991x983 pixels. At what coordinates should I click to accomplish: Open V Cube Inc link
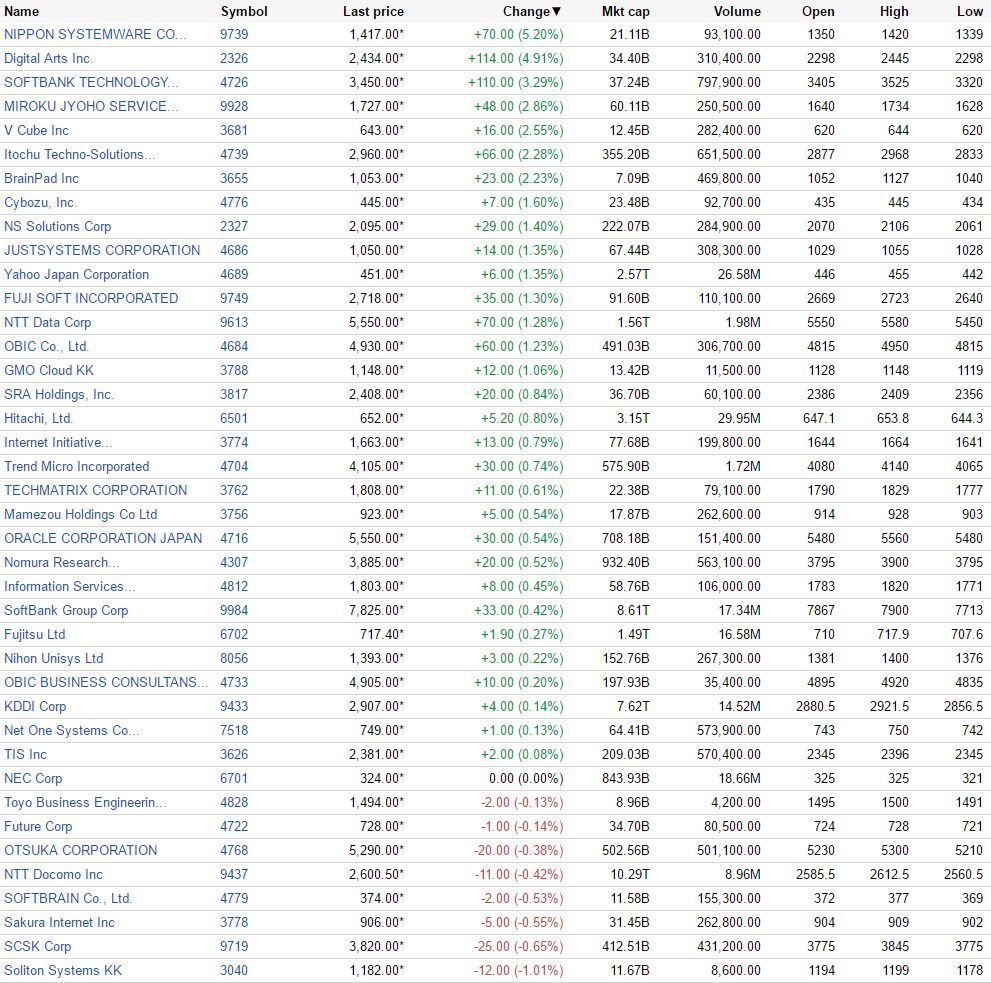[x=36, y=130]
